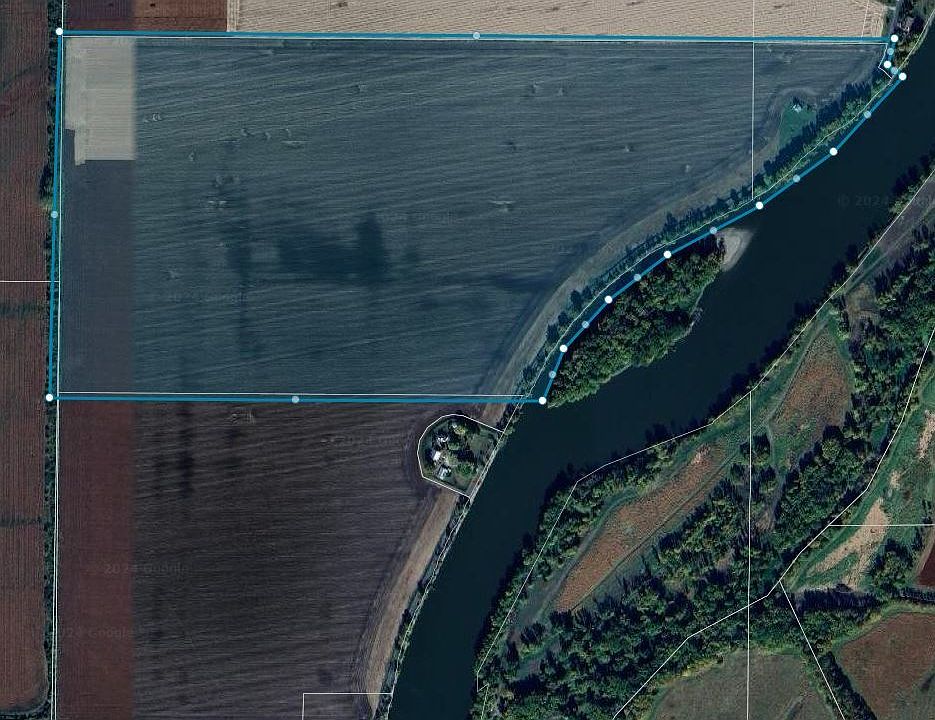
Task: Select the northeast corner vertex ending the north boundary
Action: (x=894, y=38)
